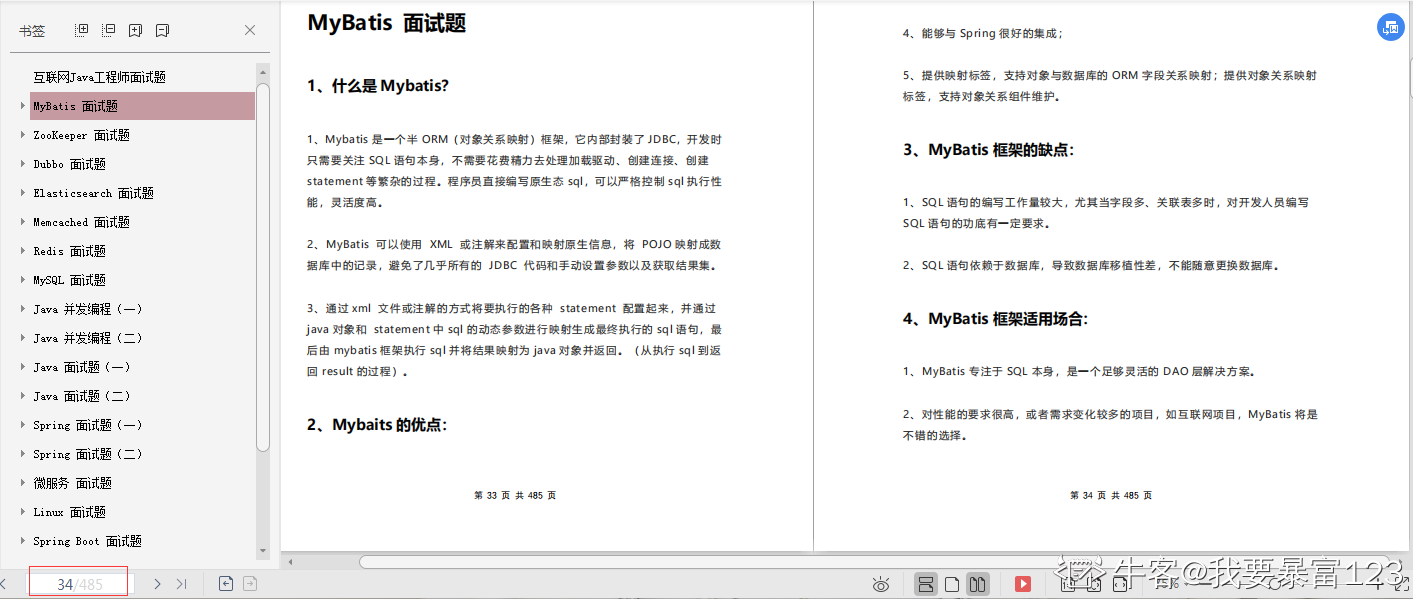Click the 书签 panel title

coord(32,31)
